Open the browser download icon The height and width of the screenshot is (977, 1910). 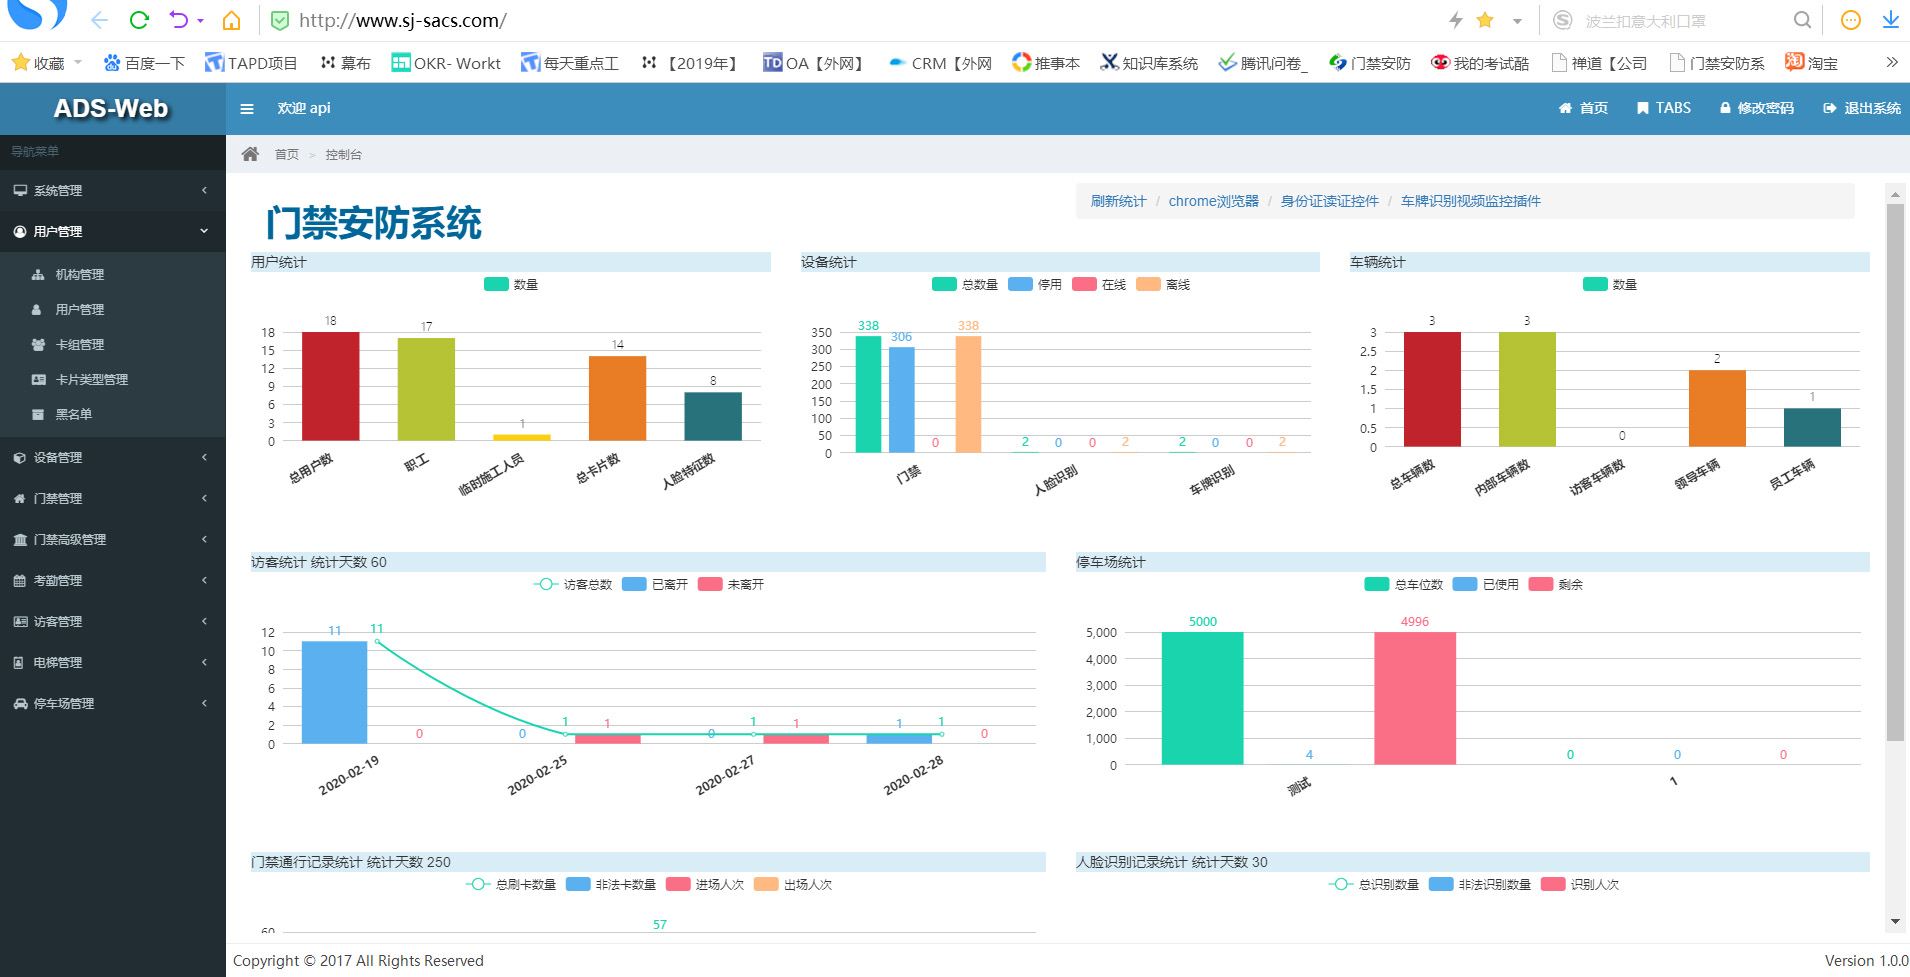click(x=1890, y=20)
